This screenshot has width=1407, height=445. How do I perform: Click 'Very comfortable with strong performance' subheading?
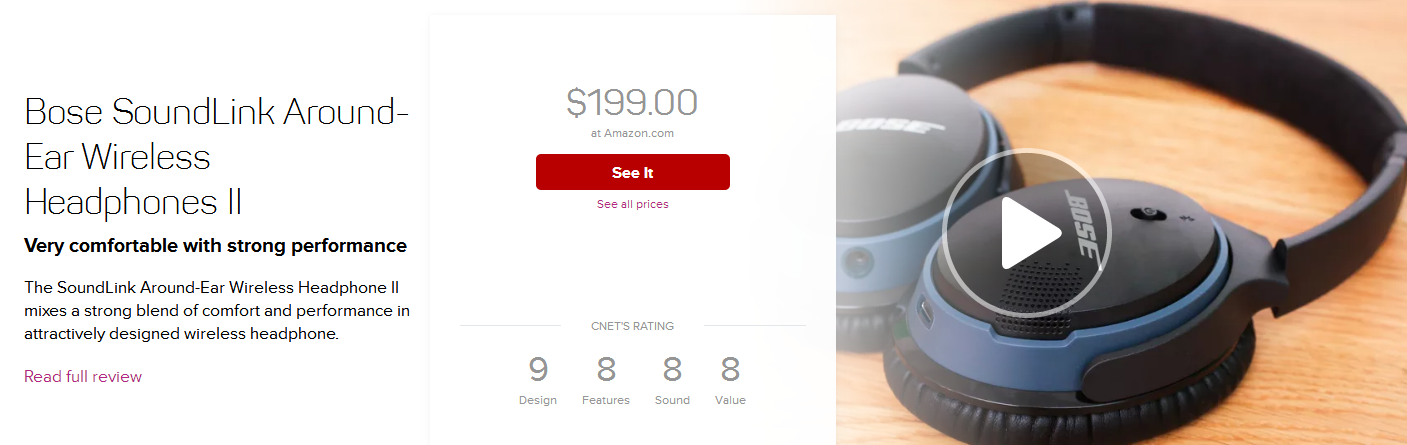coord(215,245)
